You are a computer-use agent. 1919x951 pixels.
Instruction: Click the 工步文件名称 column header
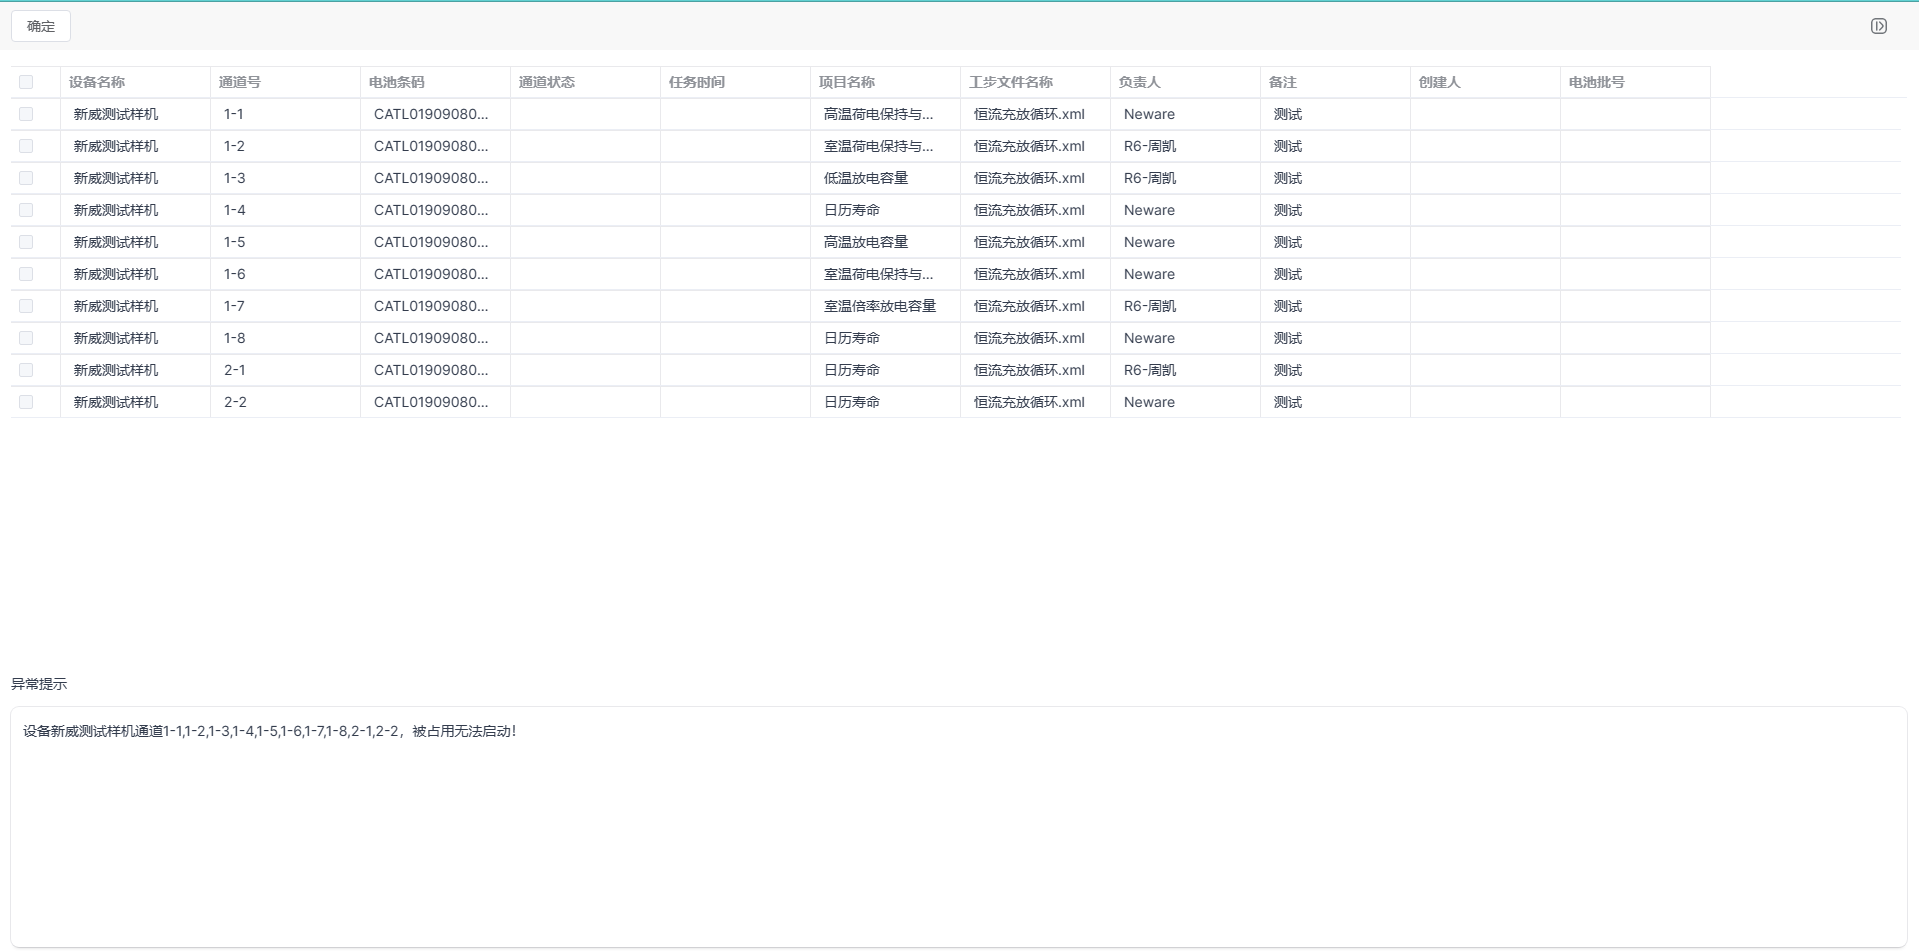click(x=1036, y=82)
